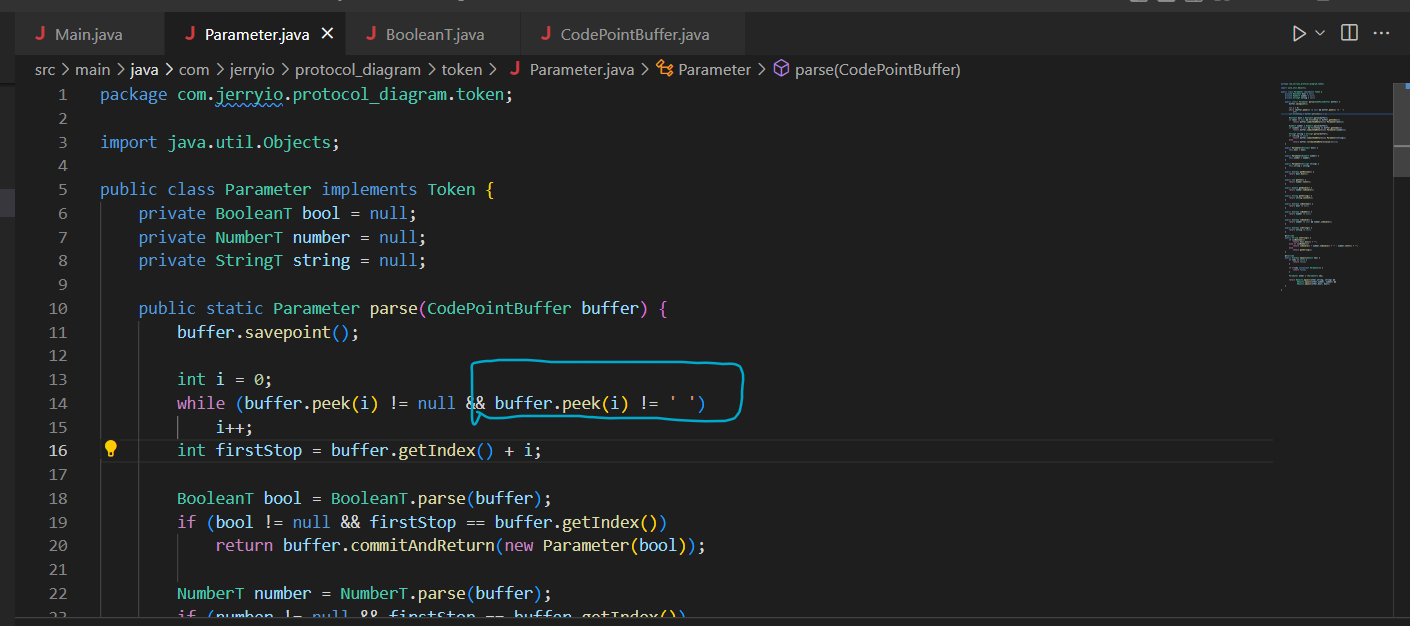Click the Java icon in the breadcrumb
This screenshot has height=626, width=1410.
click(x=515, y=70)
